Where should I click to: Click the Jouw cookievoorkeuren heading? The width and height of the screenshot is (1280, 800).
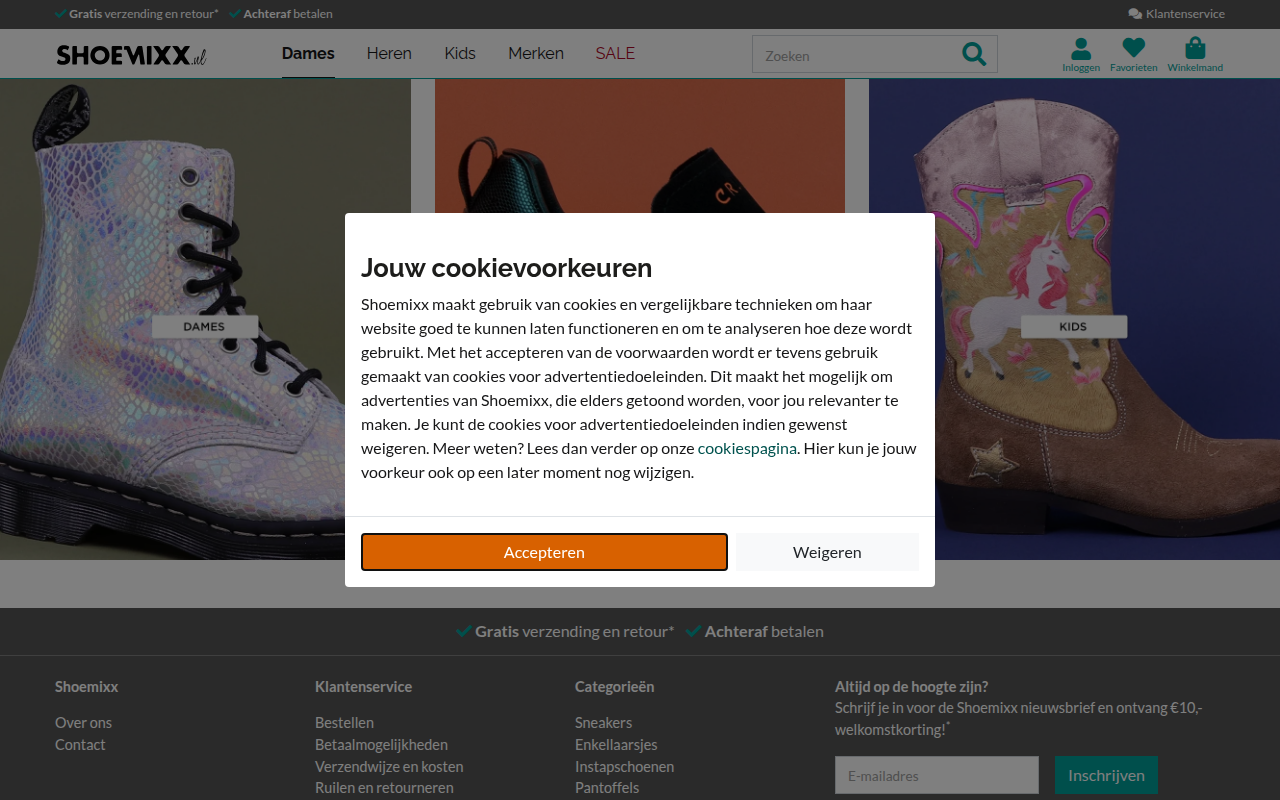coord(506,268)
